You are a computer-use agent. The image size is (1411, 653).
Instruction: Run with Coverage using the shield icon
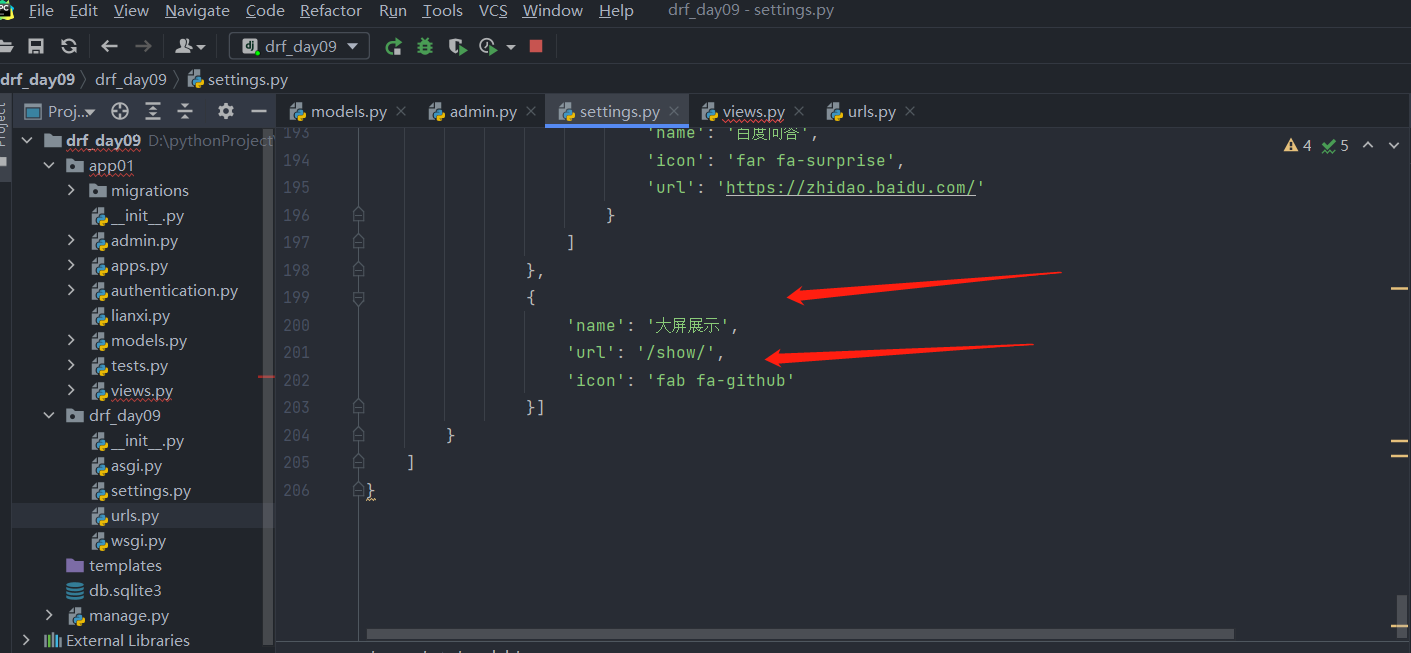tap(457, 46)
